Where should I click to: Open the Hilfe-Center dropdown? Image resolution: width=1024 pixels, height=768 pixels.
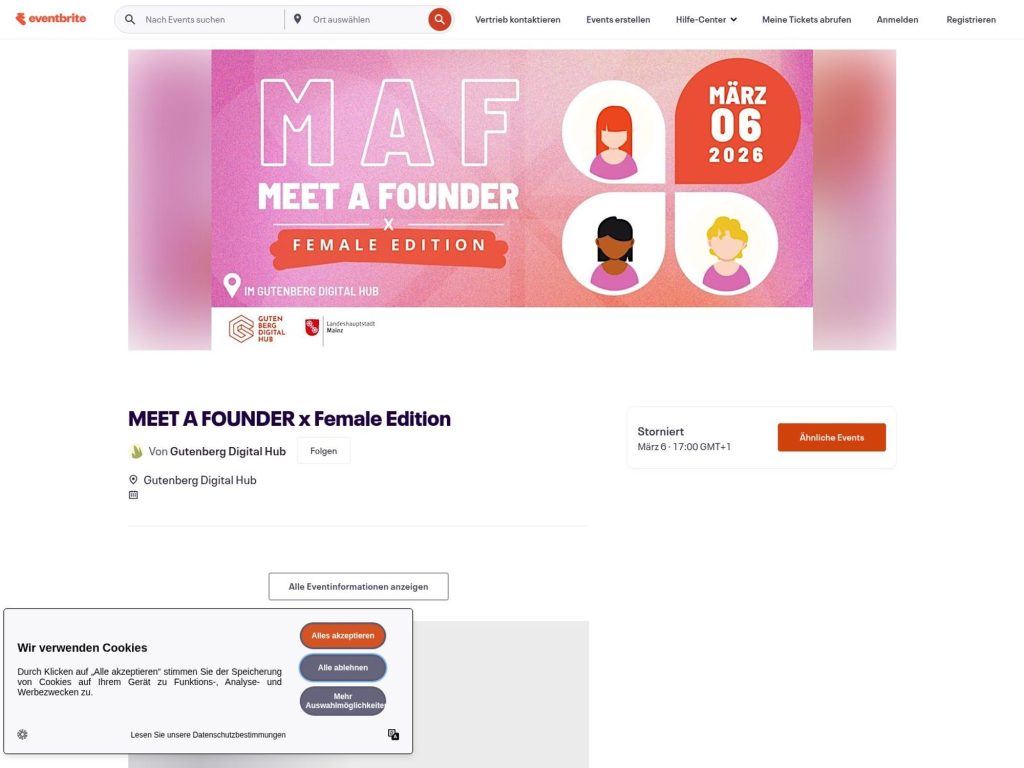[x=706, y=18]
